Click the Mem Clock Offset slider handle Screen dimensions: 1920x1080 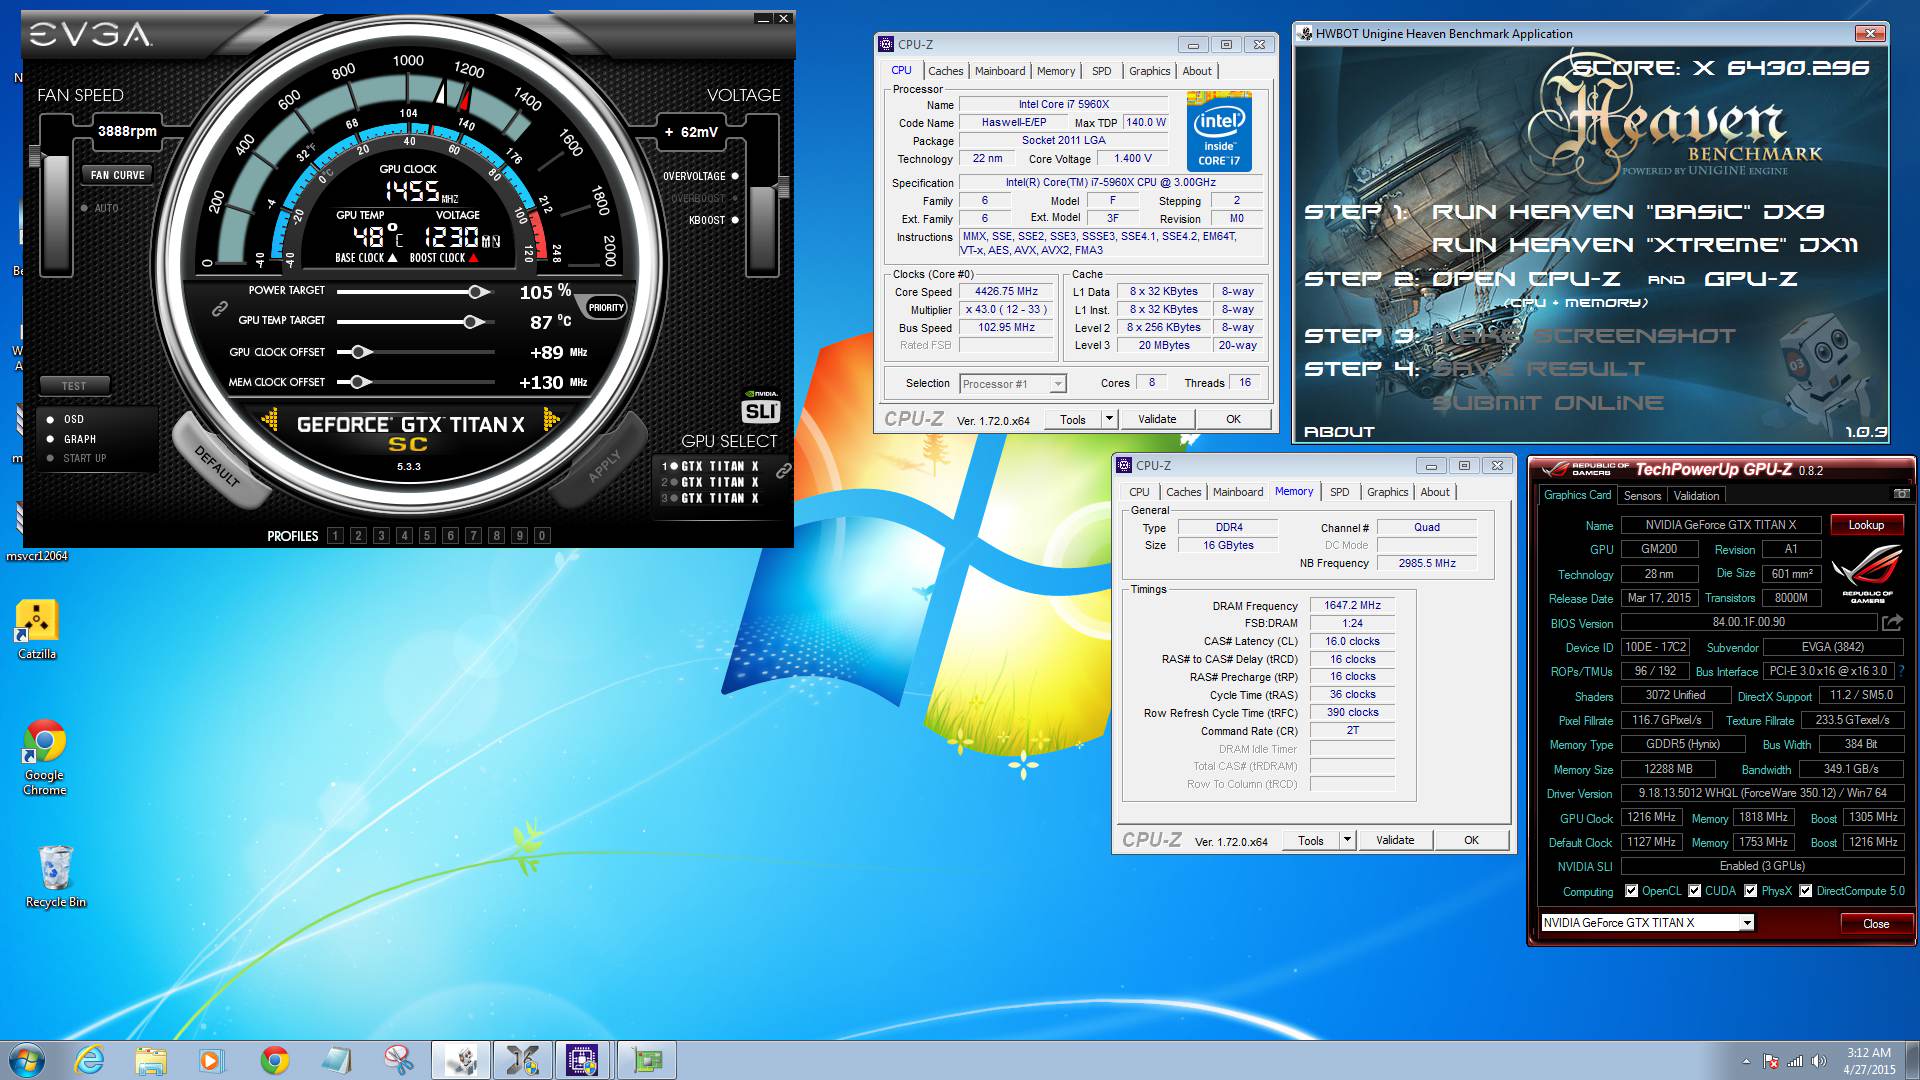tap(360, 382)
